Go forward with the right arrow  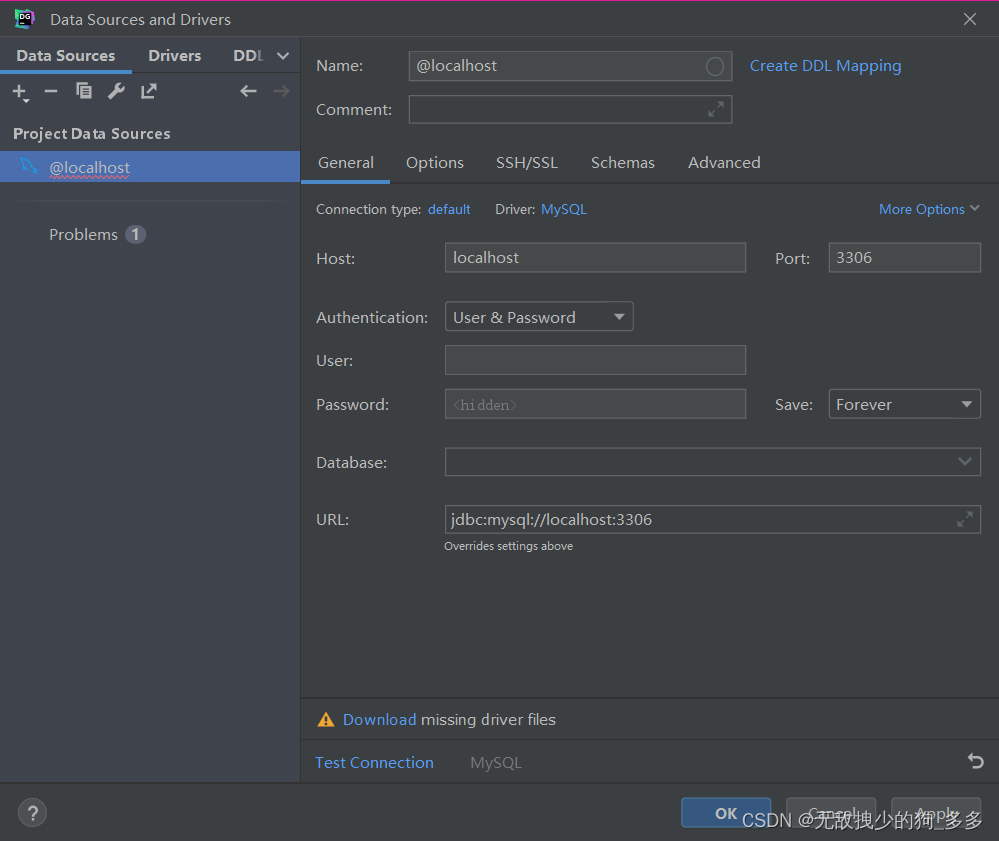tap(281, 91)
